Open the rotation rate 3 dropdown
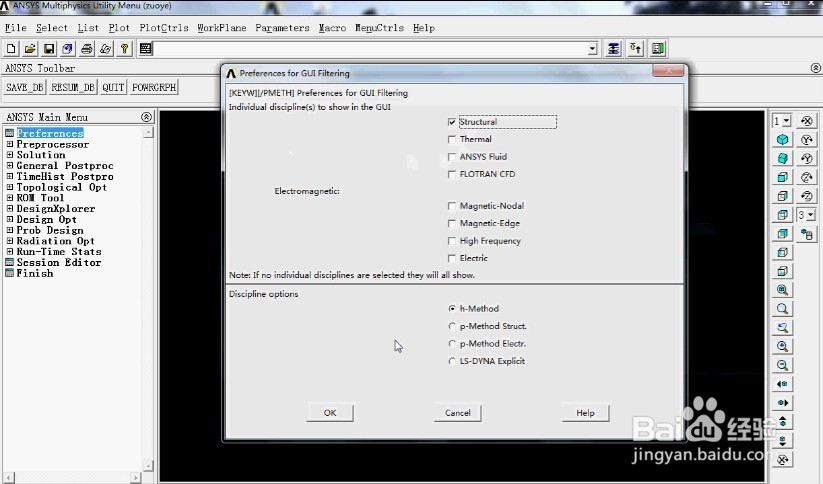 [x=811, y=215]
